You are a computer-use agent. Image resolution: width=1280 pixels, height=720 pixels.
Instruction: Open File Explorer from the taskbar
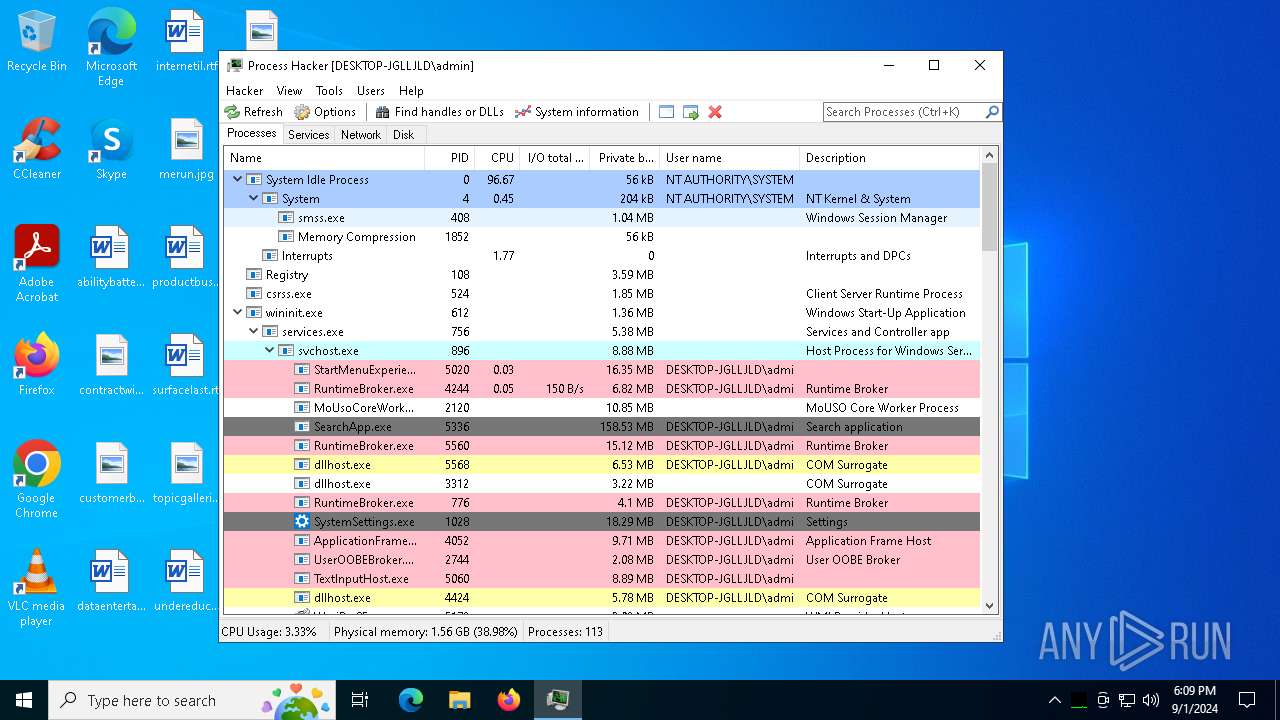459,700
